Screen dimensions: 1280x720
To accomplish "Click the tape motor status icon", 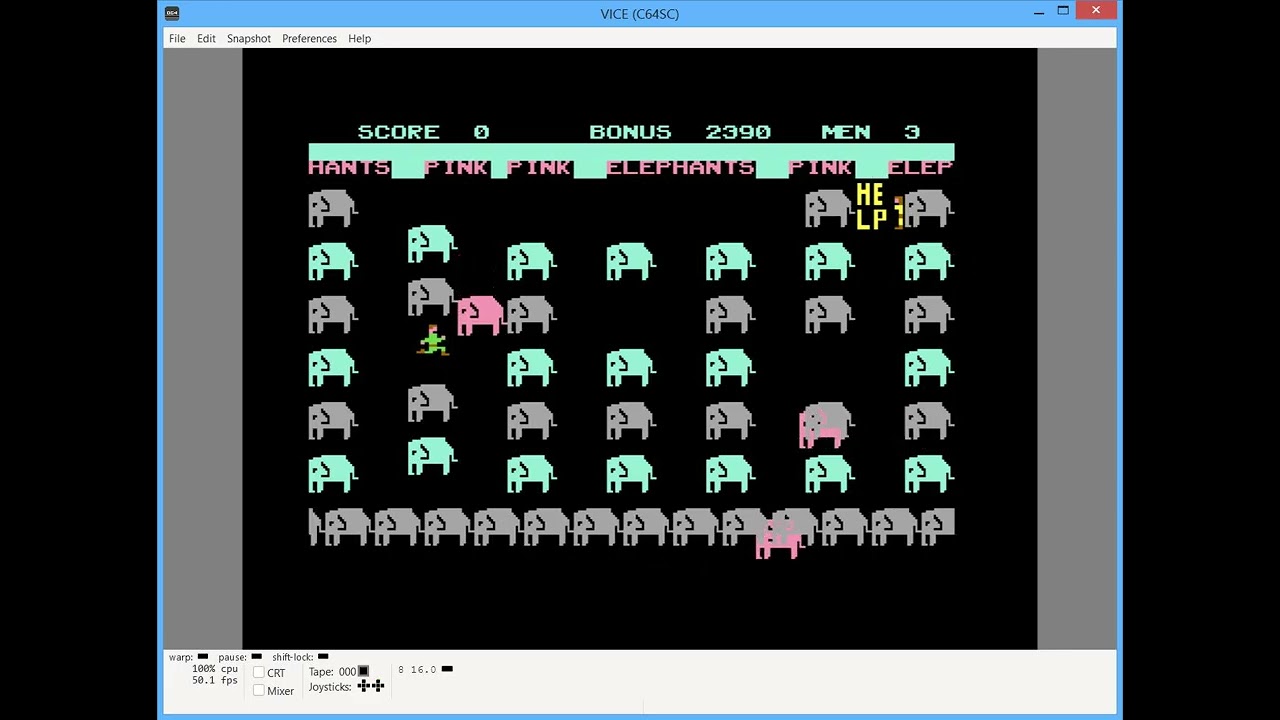I will point(363,671).
